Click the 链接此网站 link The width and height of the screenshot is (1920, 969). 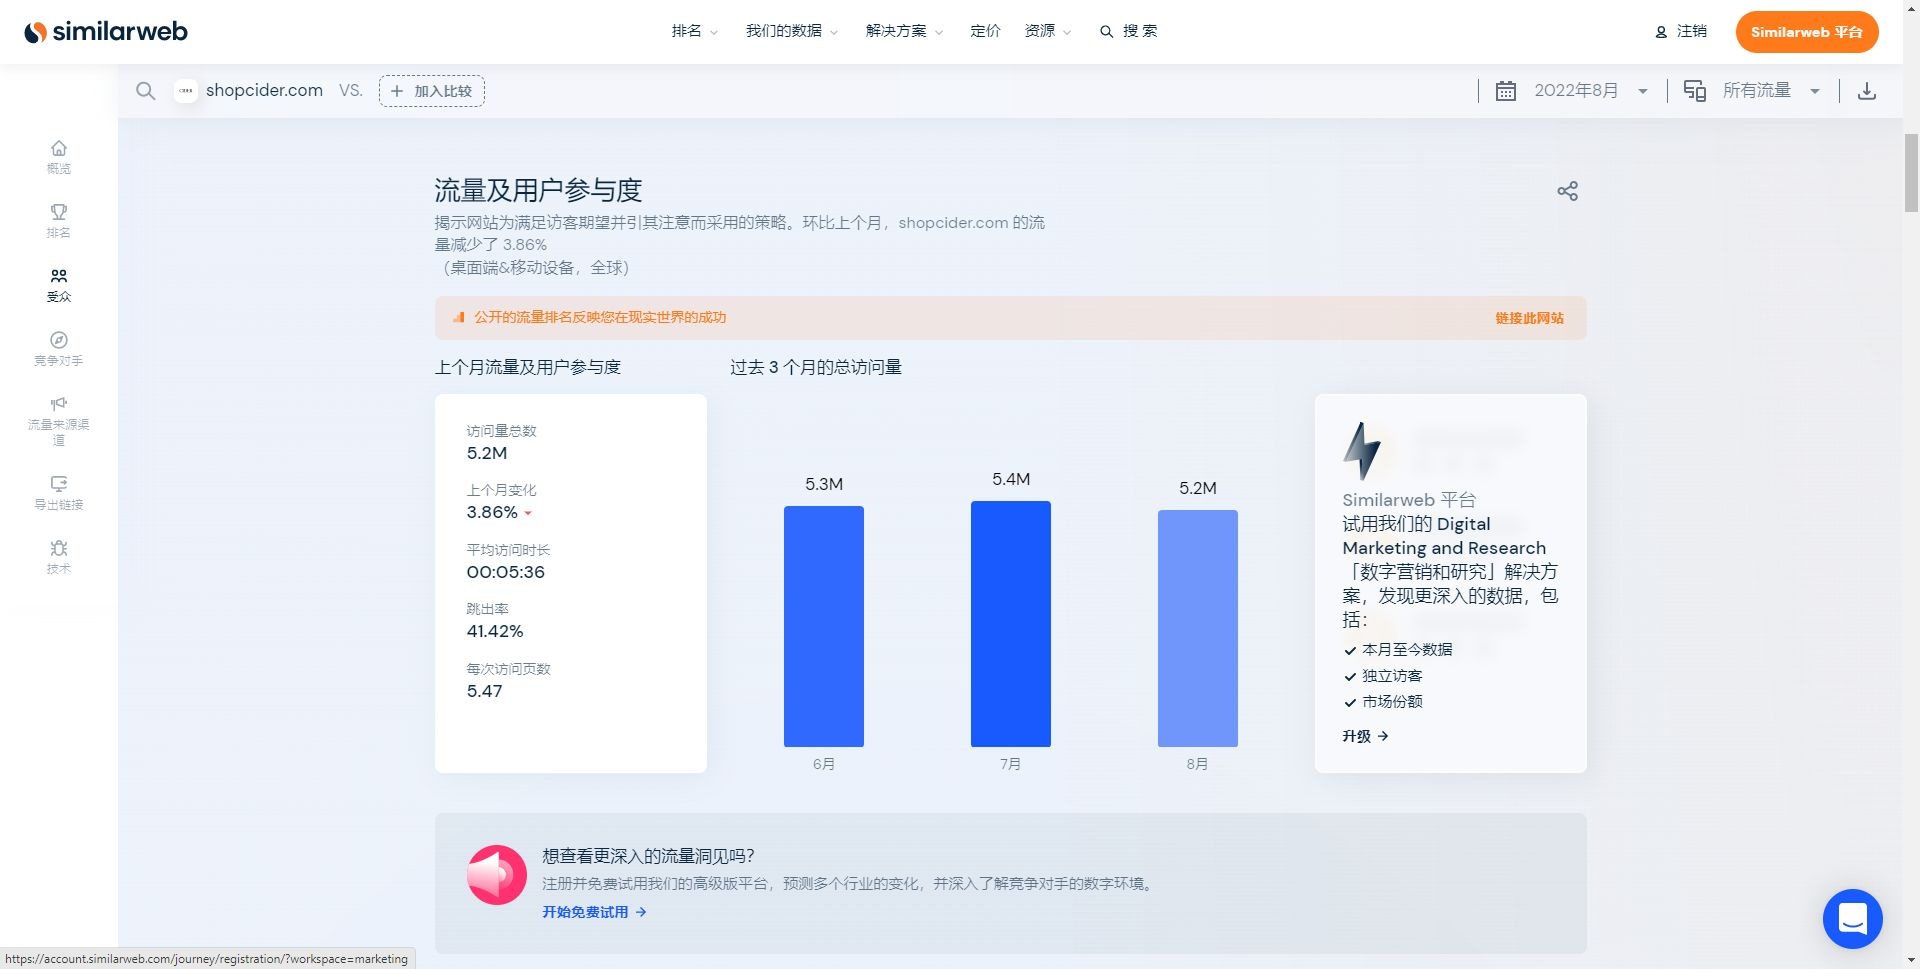[1529, 318]
